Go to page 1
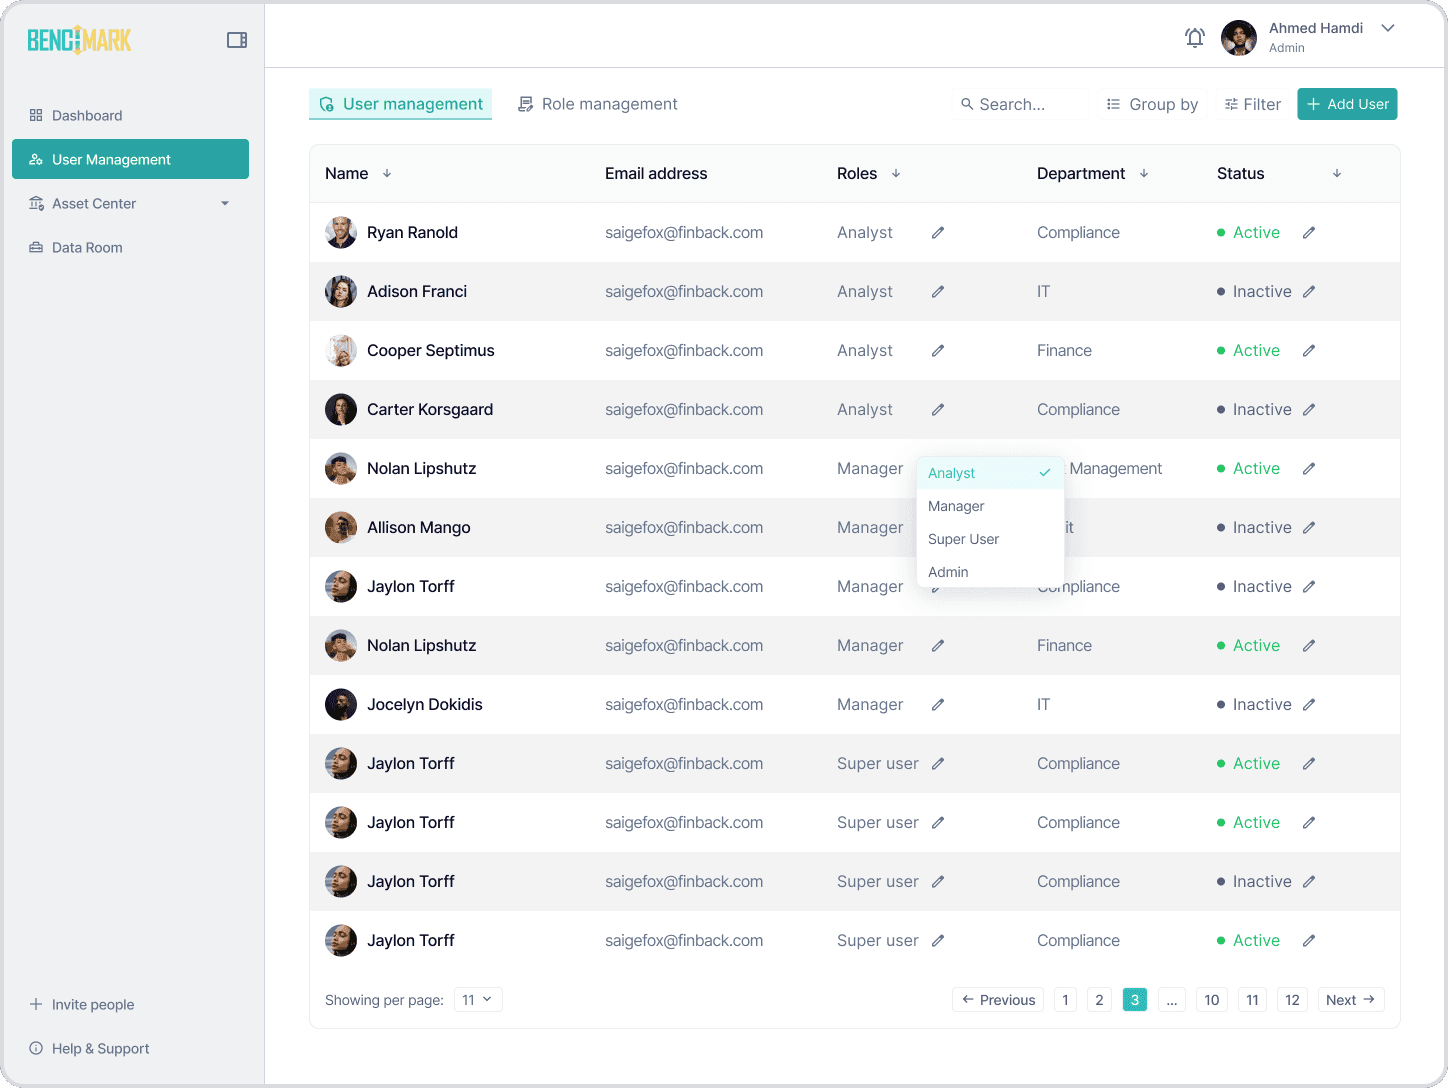The height and width of the screenshot is (1088, 1448). point(1065,1000)
